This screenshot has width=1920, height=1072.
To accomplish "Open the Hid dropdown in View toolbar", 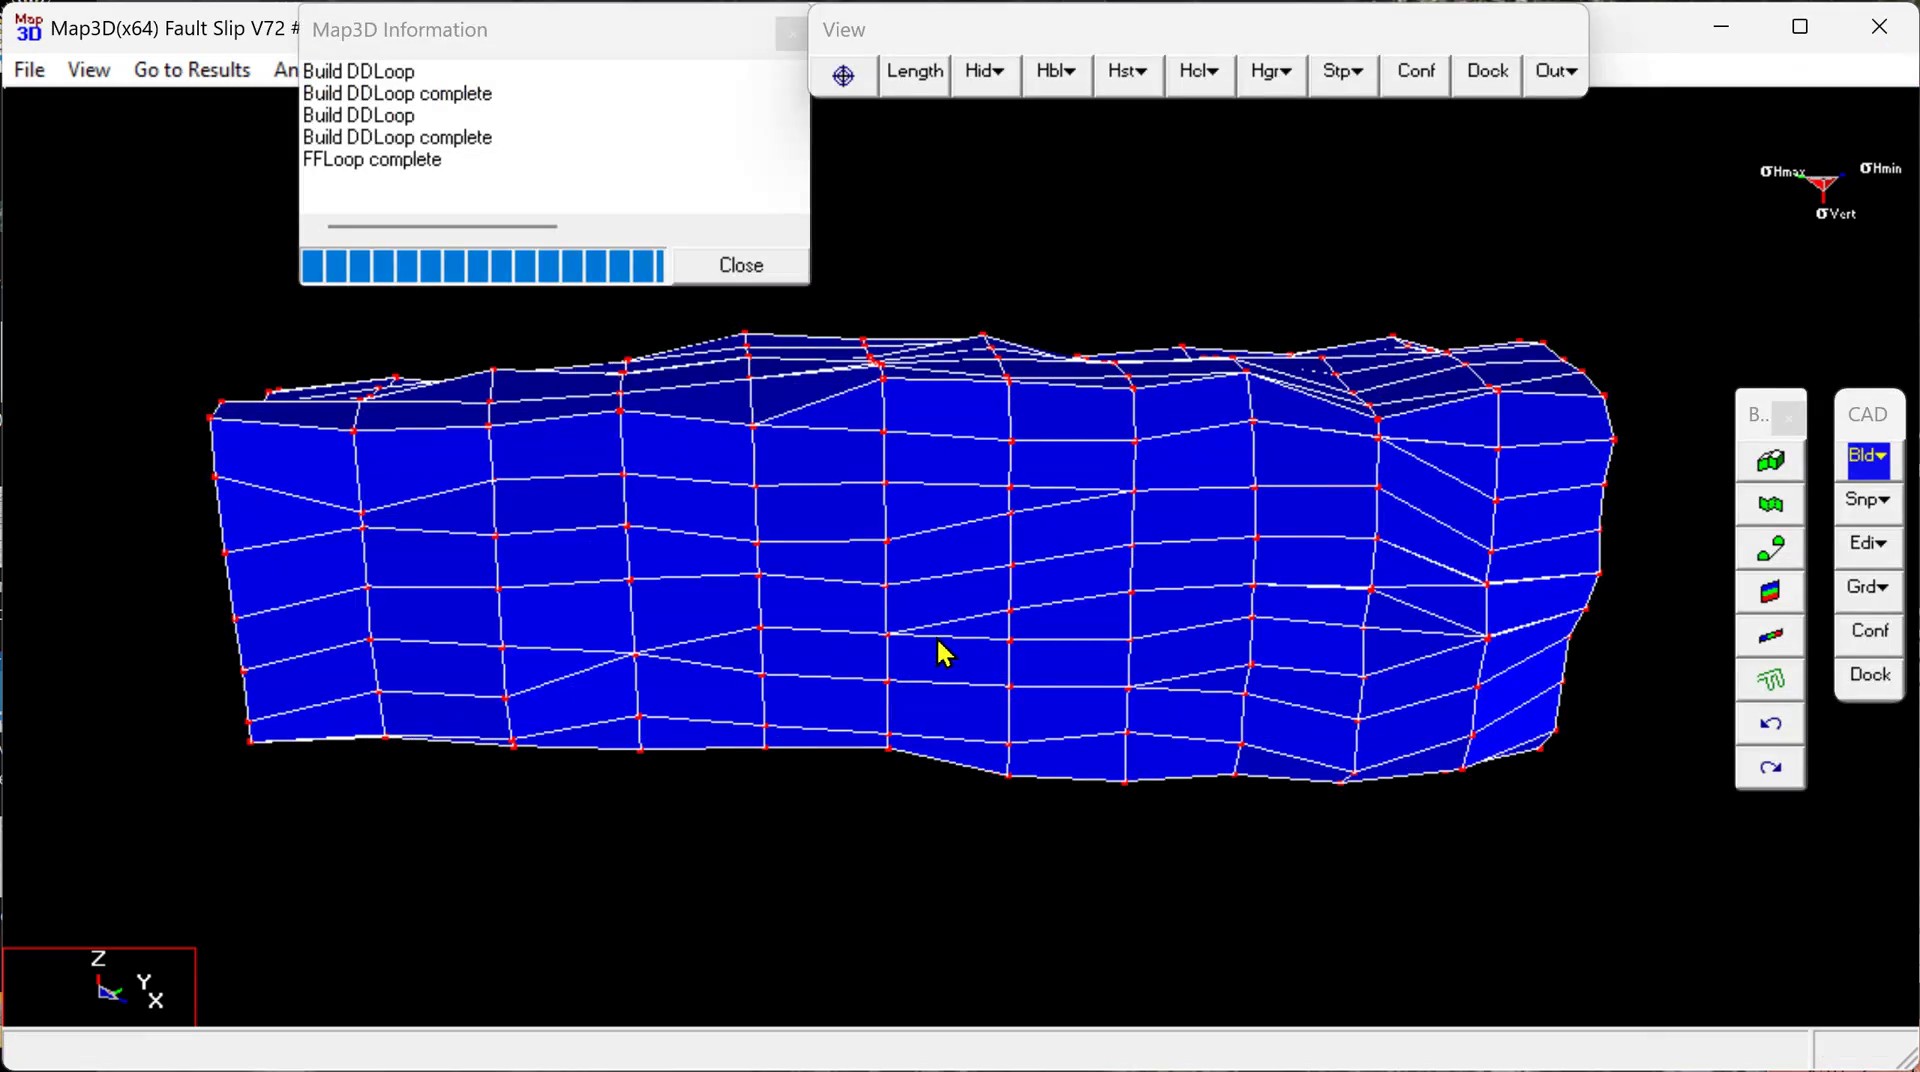I will (x=984, y=71).
